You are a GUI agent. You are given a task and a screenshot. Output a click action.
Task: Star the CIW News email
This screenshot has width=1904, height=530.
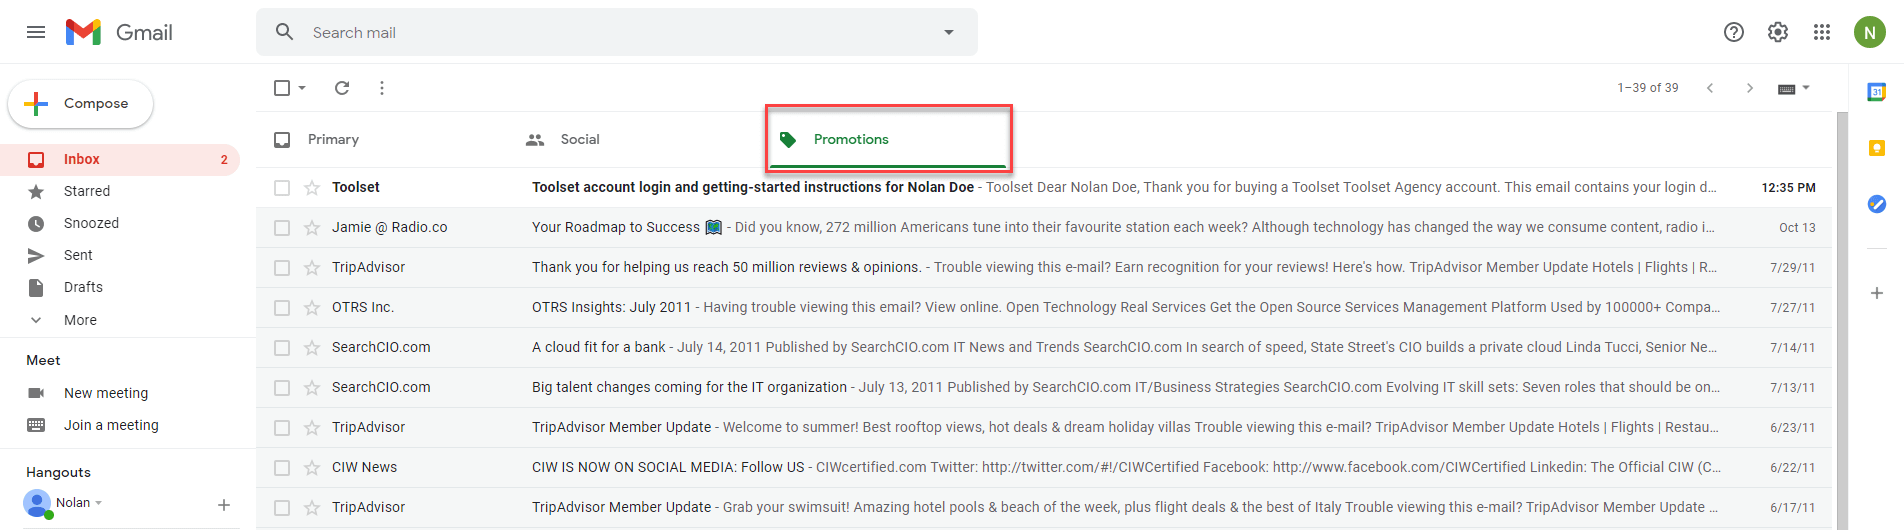[x=312, y=468]
